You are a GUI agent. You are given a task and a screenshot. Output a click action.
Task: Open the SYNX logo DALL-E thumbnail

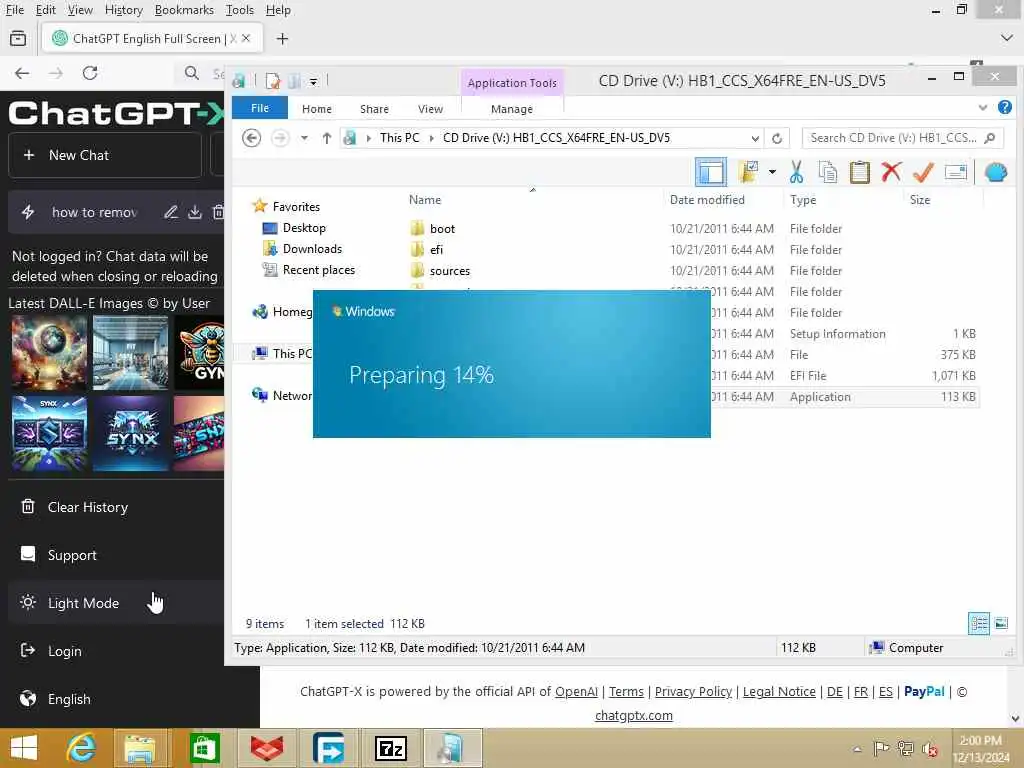click(x=131, y=433)
